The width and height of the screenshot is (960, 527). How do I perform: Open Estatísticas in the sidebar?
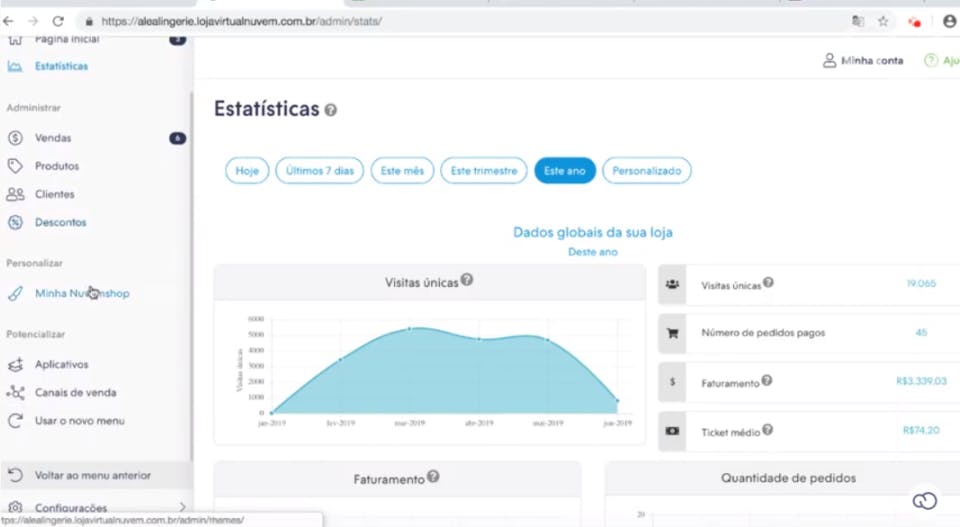pos(61,66)
